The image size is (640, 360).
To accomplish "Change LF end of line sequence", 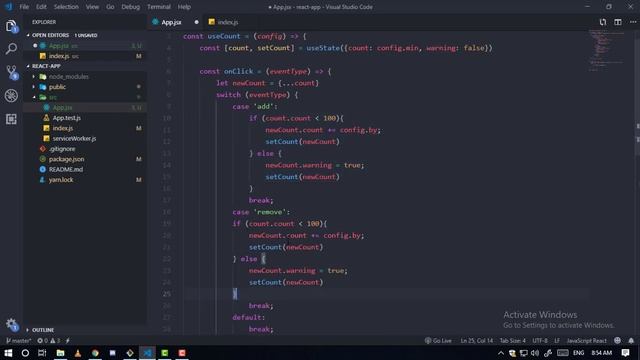I will [x=557, y=340].
